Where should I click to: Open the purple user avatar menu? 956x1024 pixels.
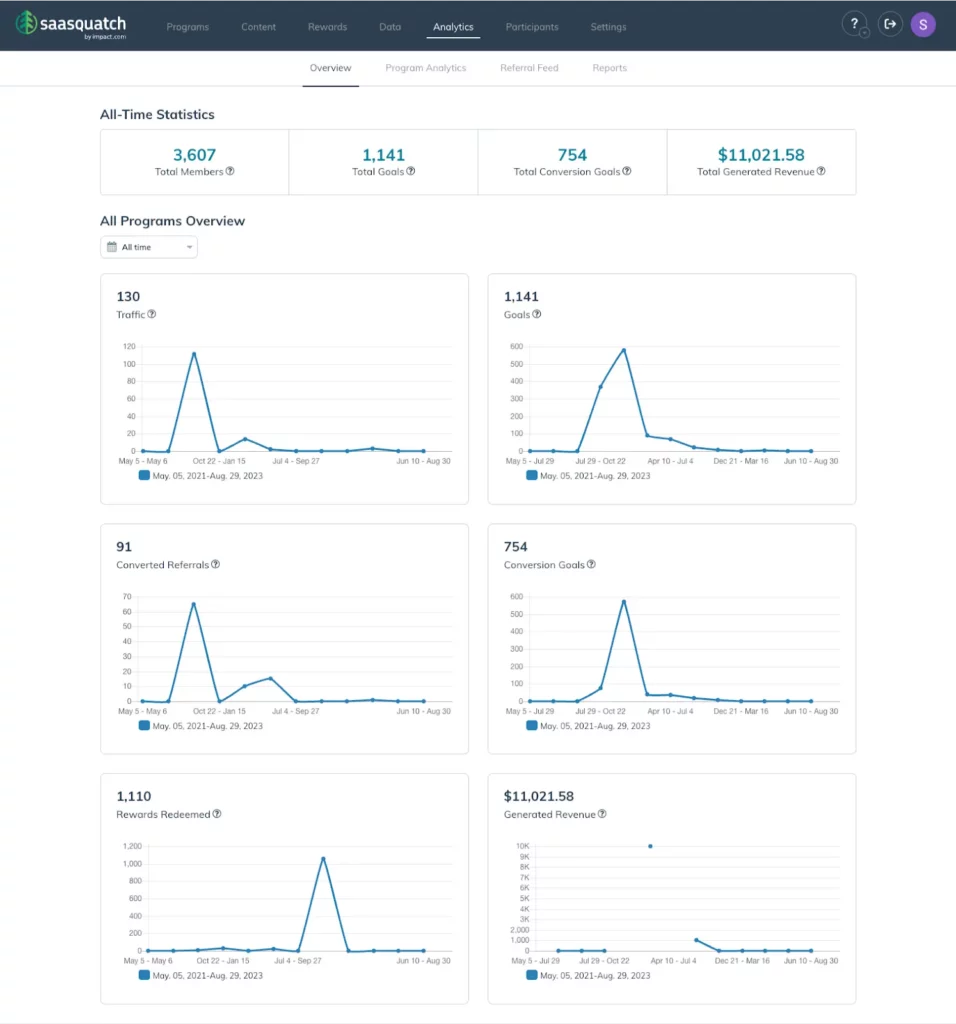pyautogui.click(x=923, y=25)
